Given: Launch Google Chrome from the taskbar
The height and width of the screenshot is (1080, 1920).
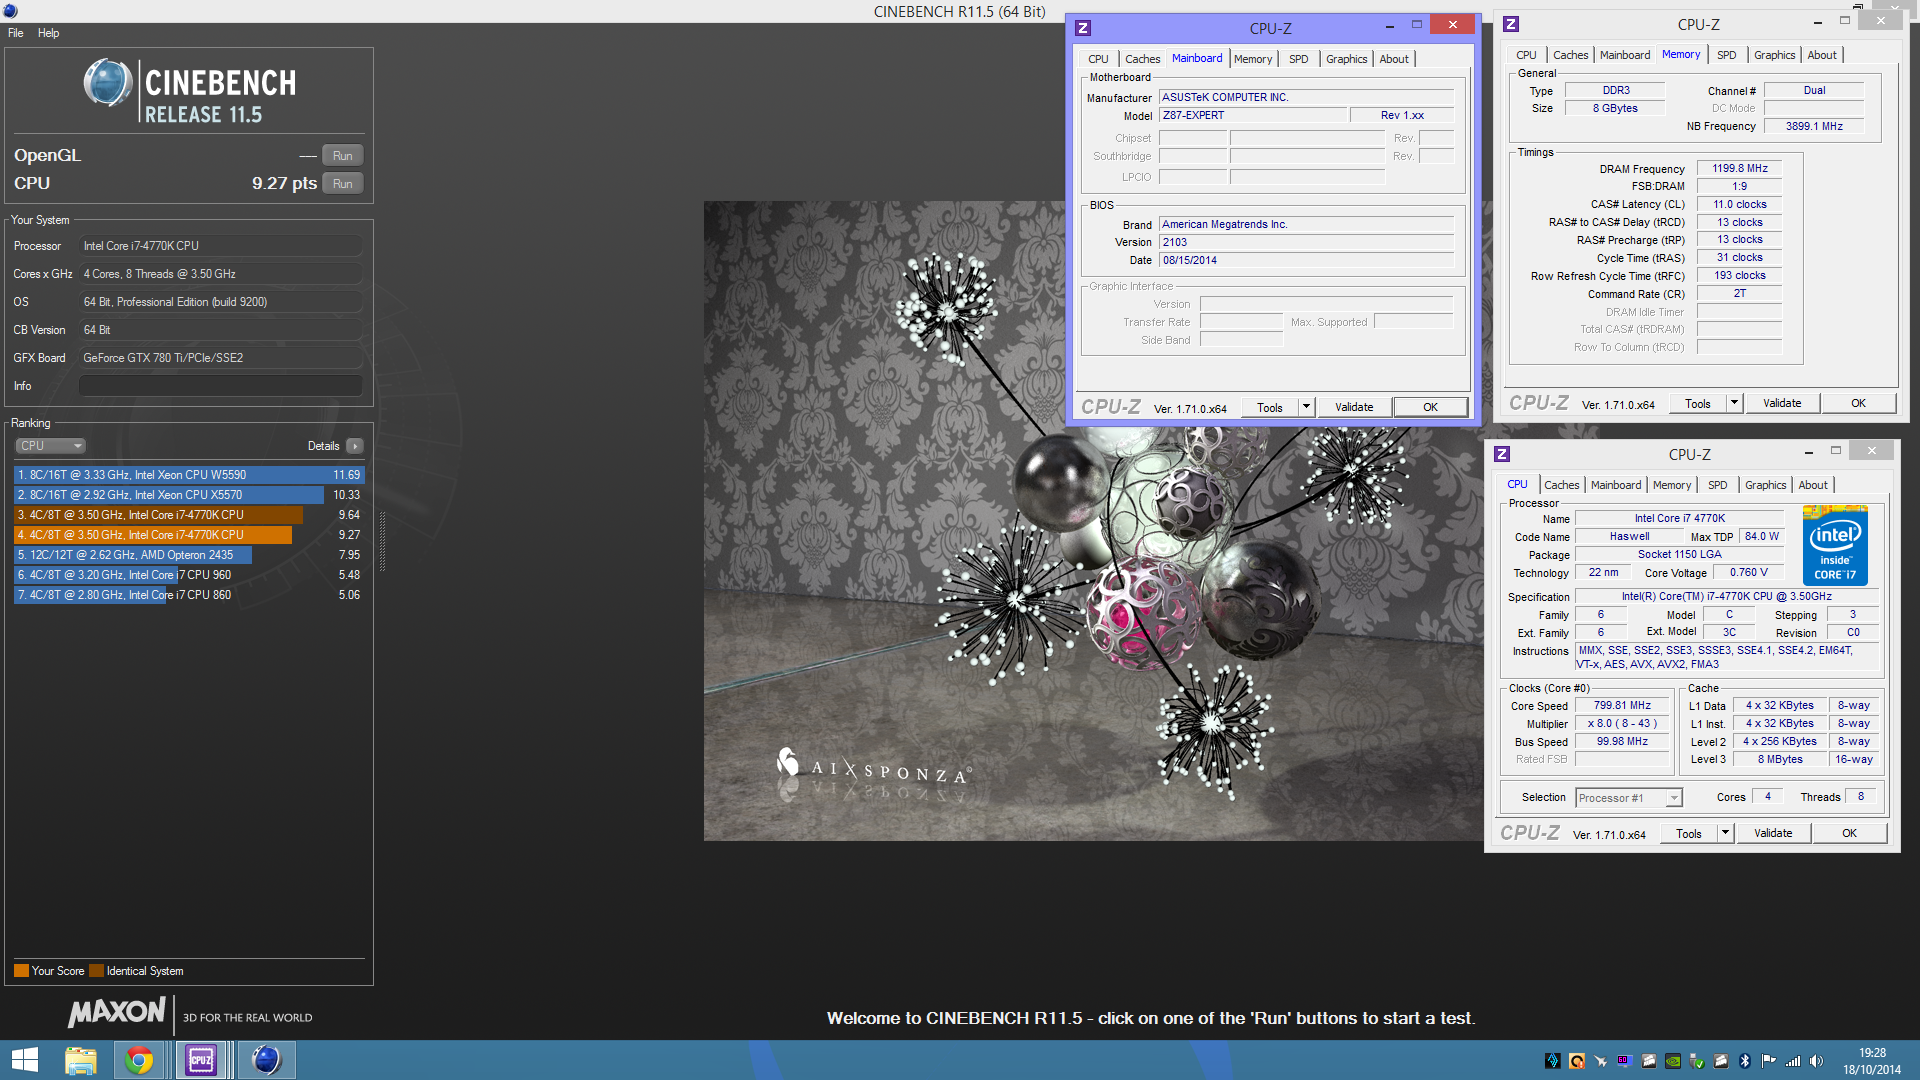Looking at the screenshot, I should [x=139, y=1060].
